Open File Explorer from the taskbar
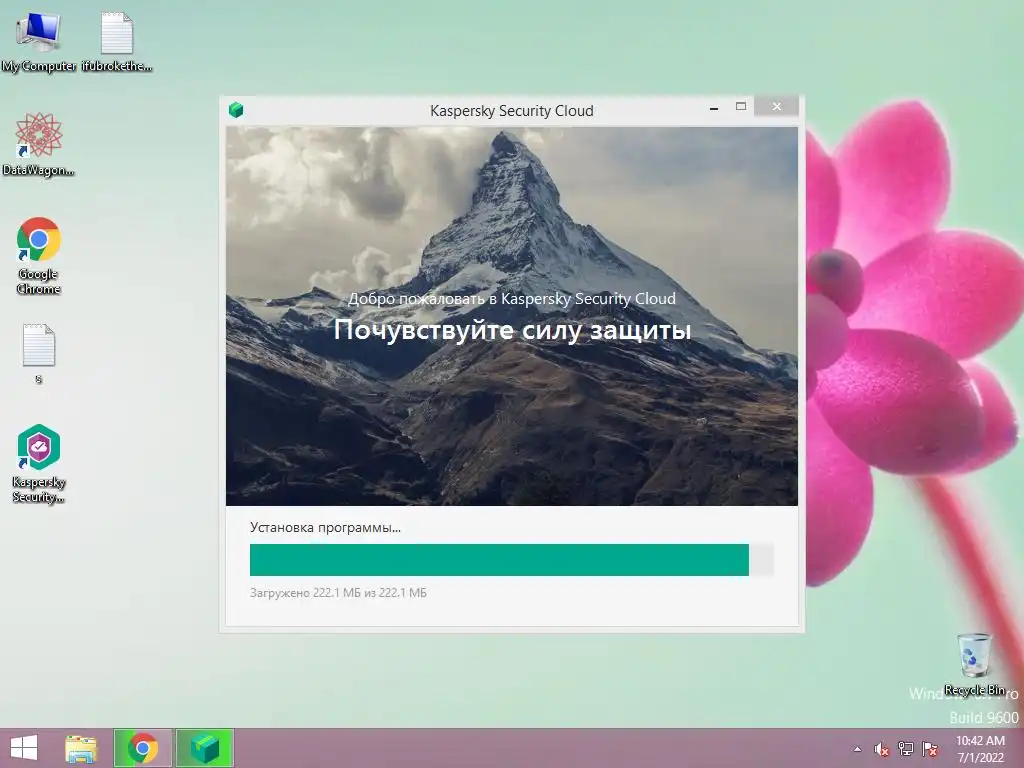This screenshot has width=1024, height=768. point(81,748)
